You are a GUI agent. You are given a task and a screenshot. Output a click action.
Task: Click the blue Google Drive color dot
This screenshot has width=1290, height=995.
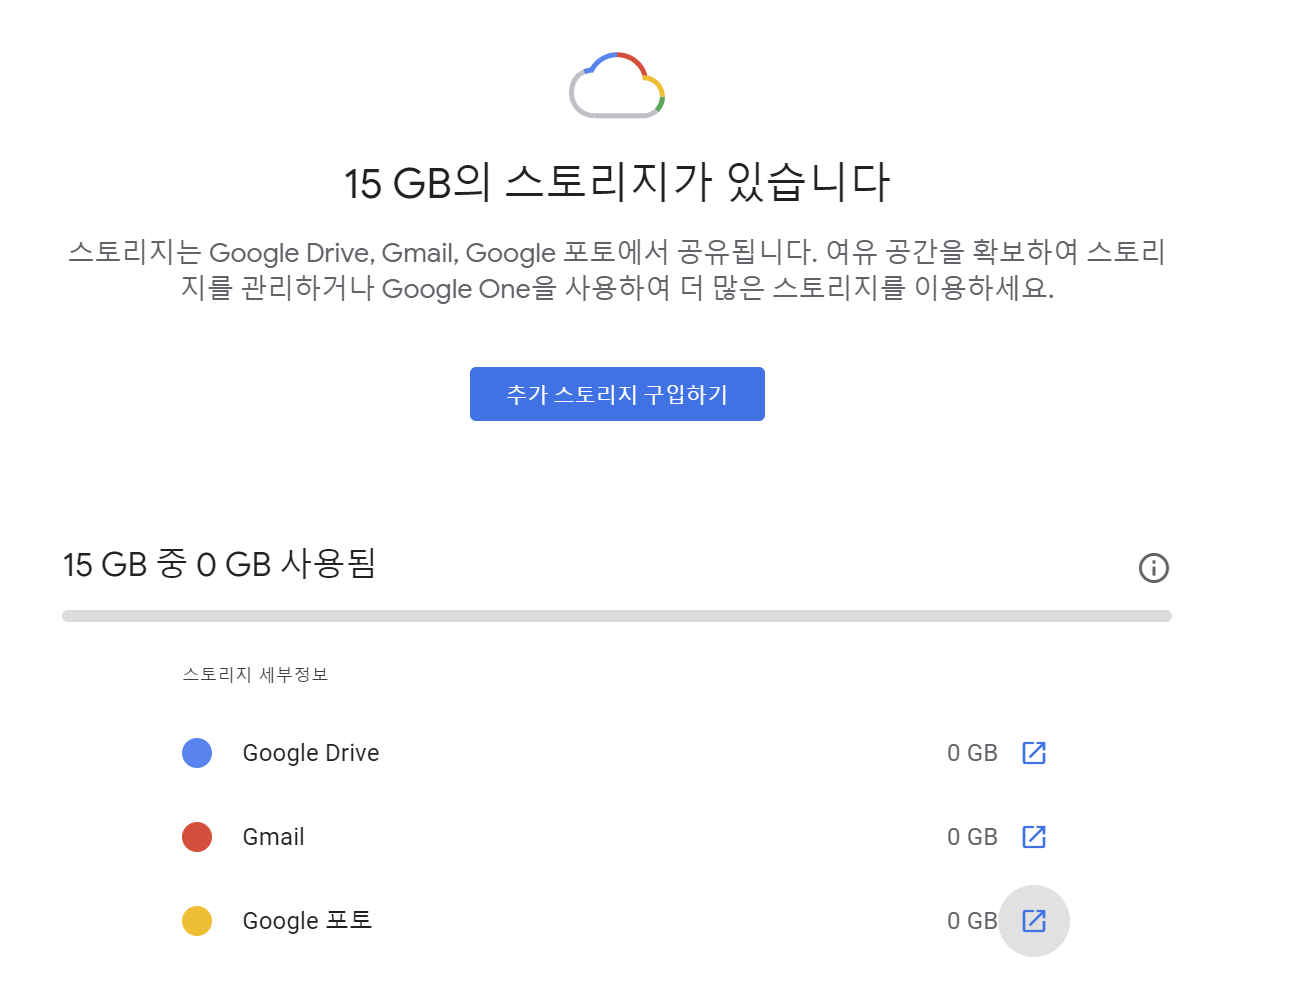[197, 753]
